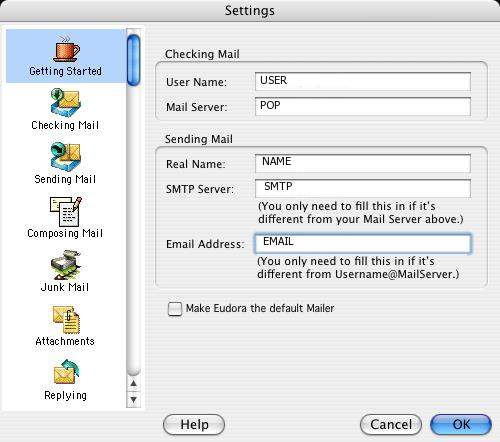Screen dimensions: 500x442
Task: Click the sidebar scroll up arrow
Action: click(134, 383)
